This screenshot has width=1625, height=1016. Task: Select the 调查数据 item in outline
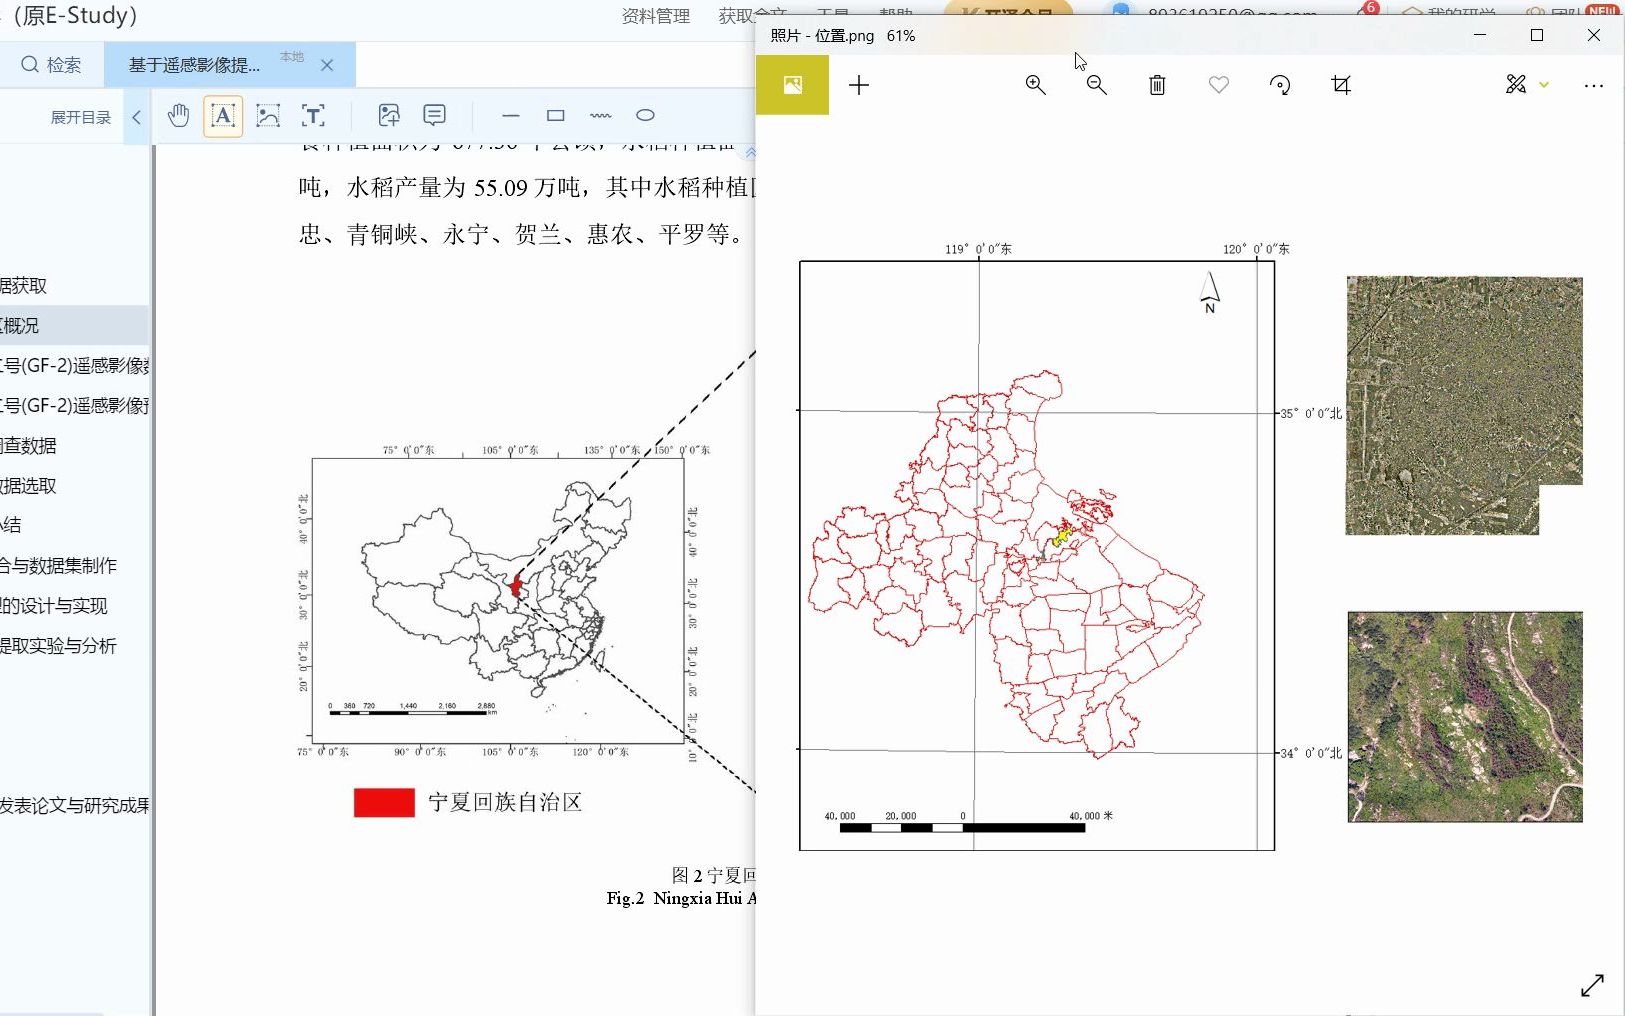pos(30,446)
